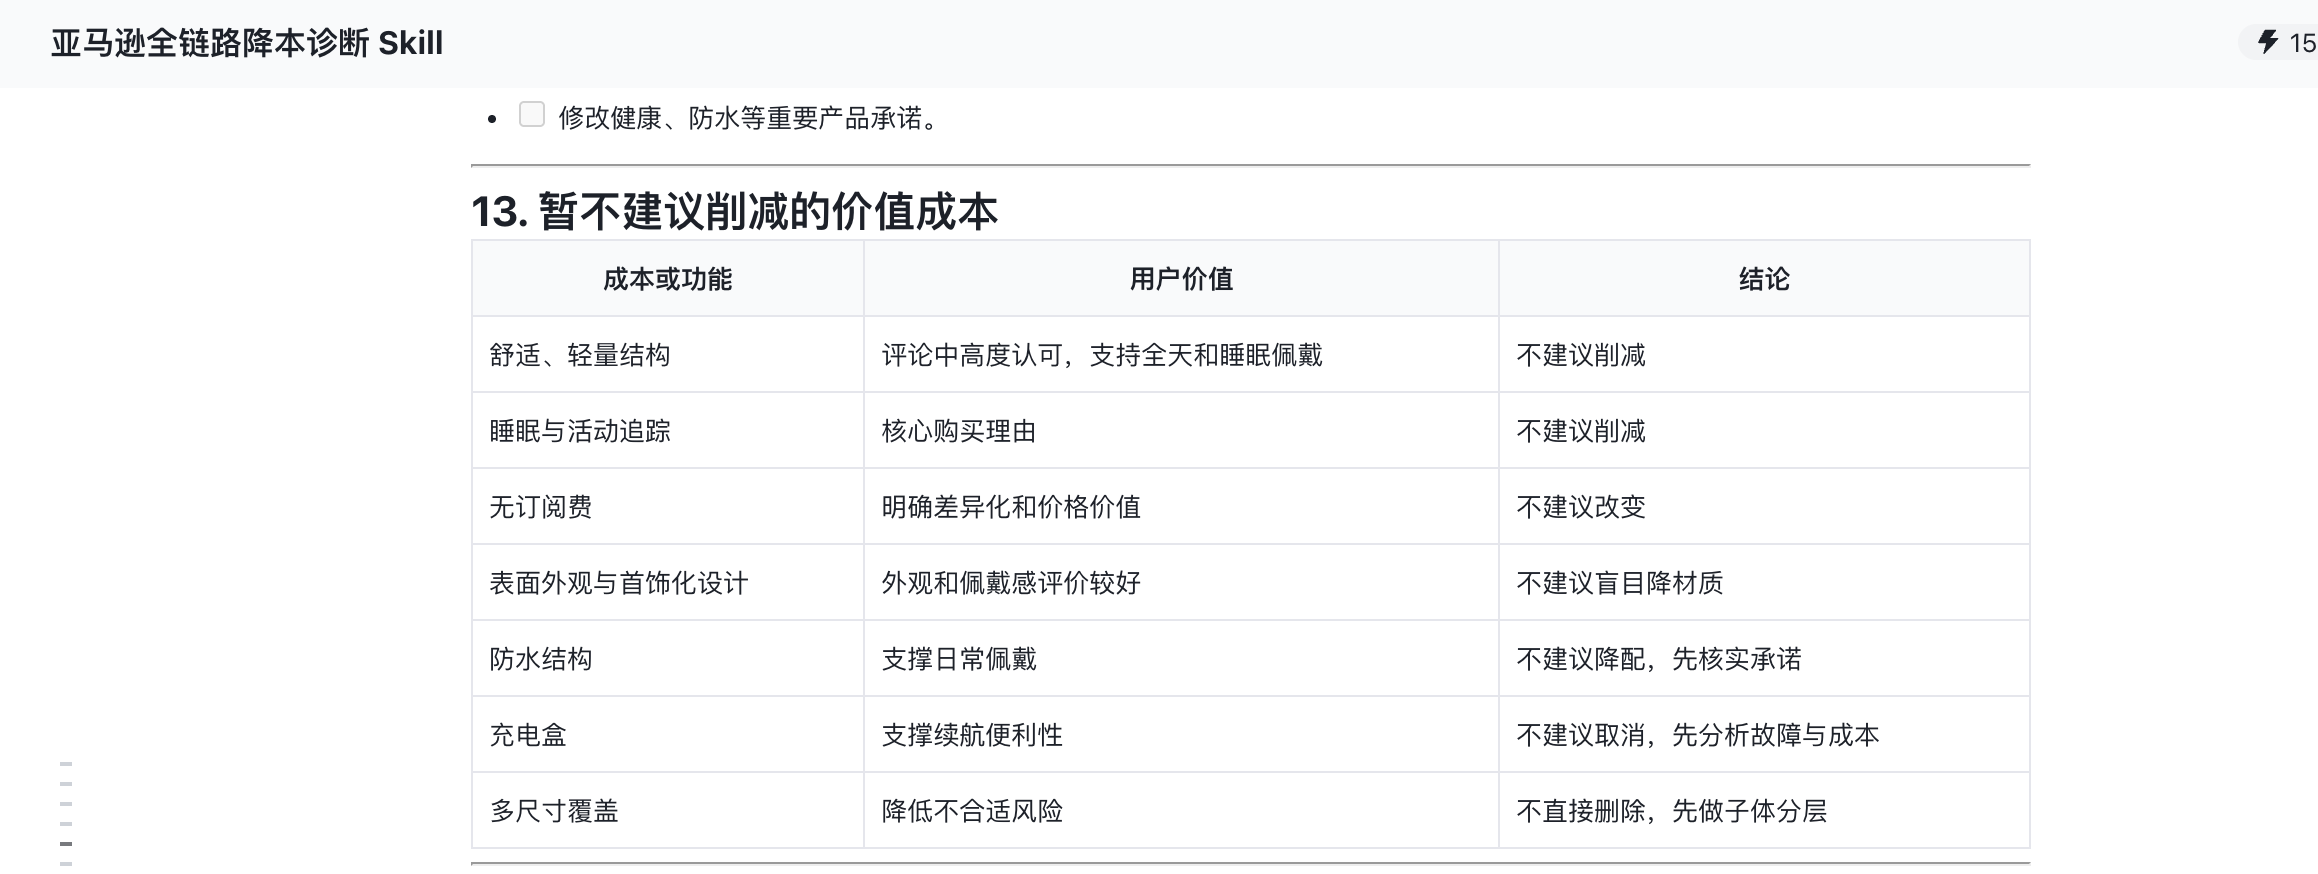Image resolution: width=2318 pixels, height=874 pixels.
Task: Click the 不建议盲目降材质 conclusion
Action: tap(1764, 583)
